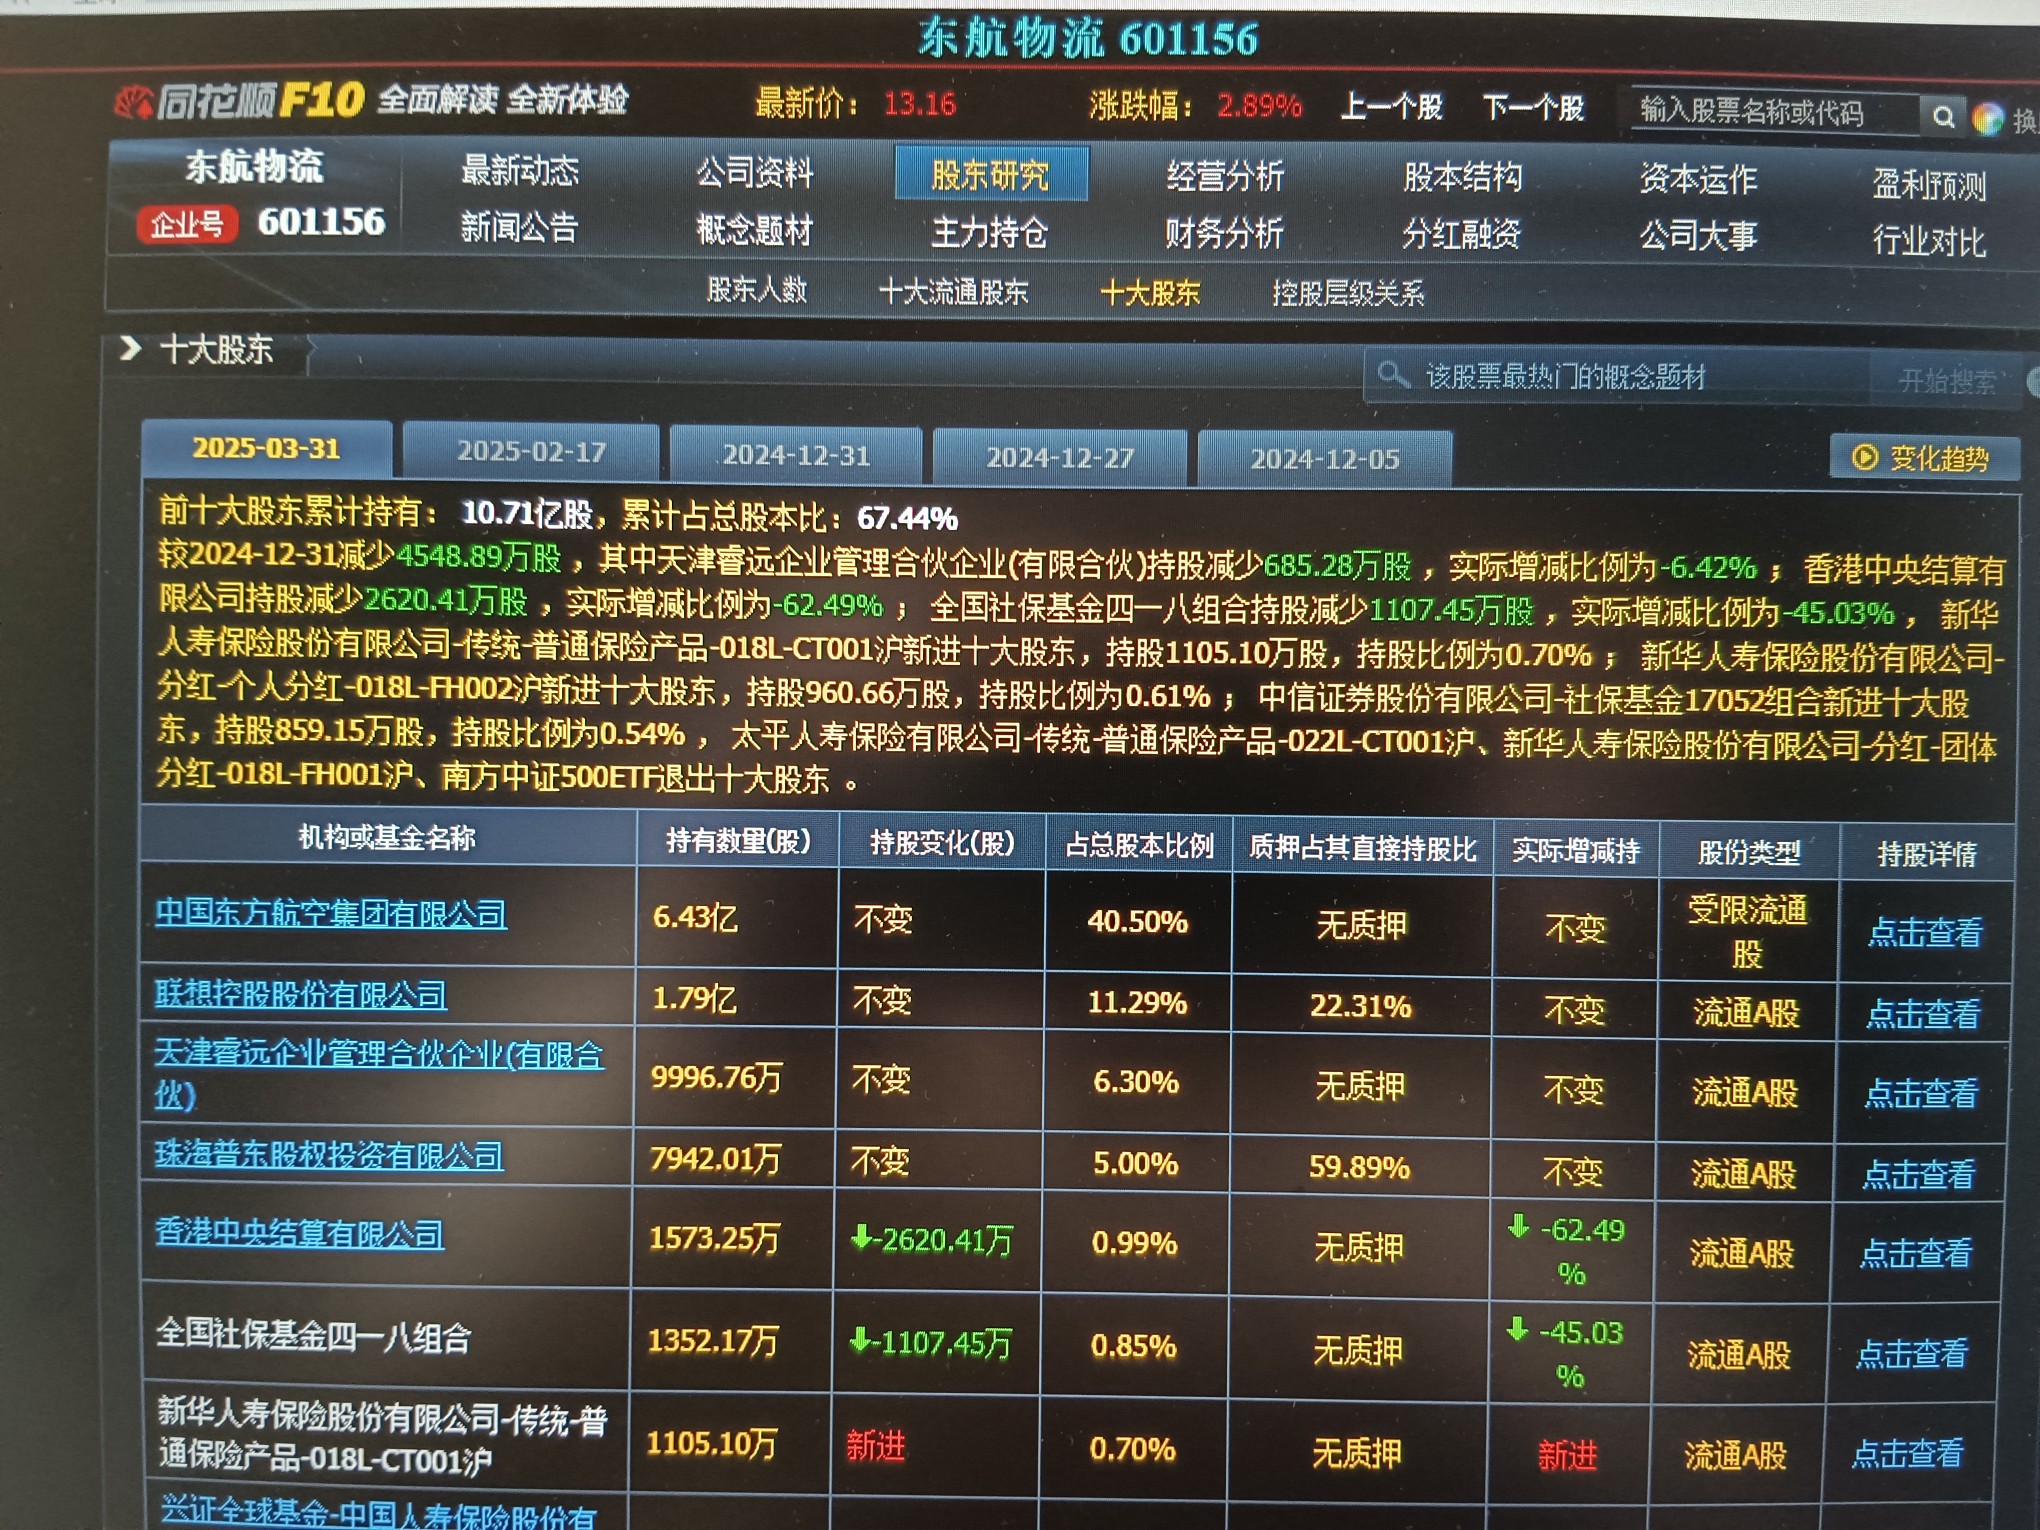Focus the stock name or code input
Screen dimensions: 2040x1530
click(x=1774, y=112)
